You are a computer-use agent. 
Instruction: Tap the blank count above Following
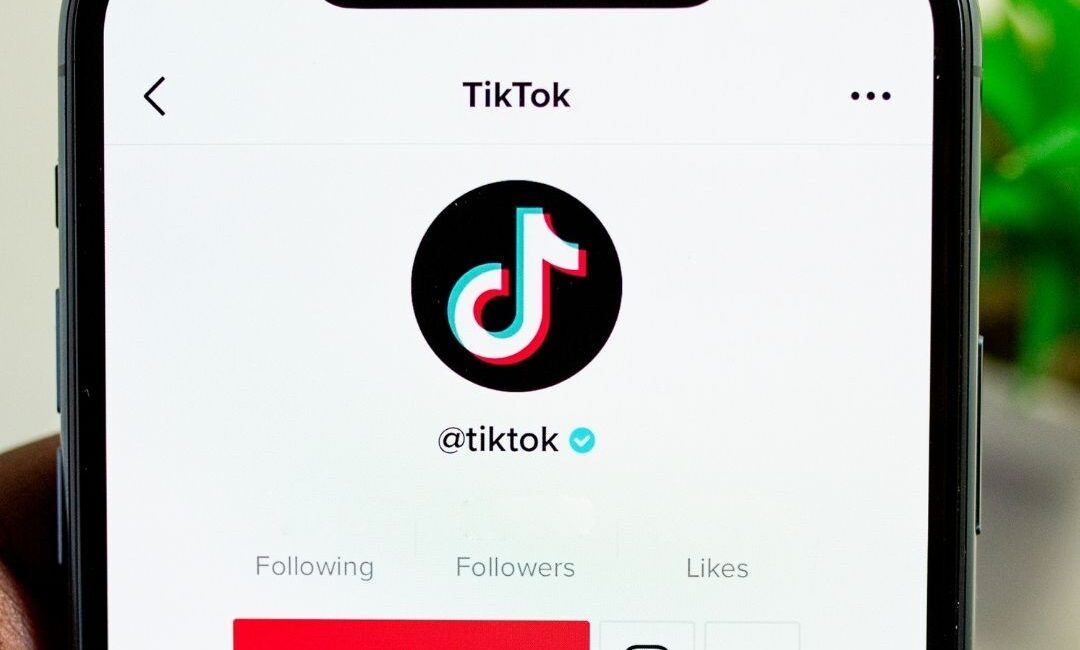point(315,529)
